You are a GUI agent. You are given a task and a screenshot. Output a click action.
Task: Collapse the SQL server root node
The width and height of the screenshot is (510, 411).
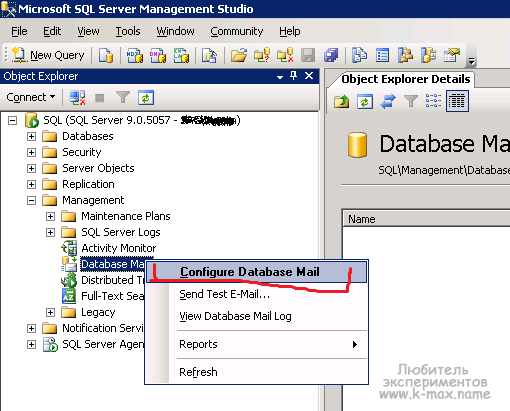pyautogui.click(x=12, y=120)
